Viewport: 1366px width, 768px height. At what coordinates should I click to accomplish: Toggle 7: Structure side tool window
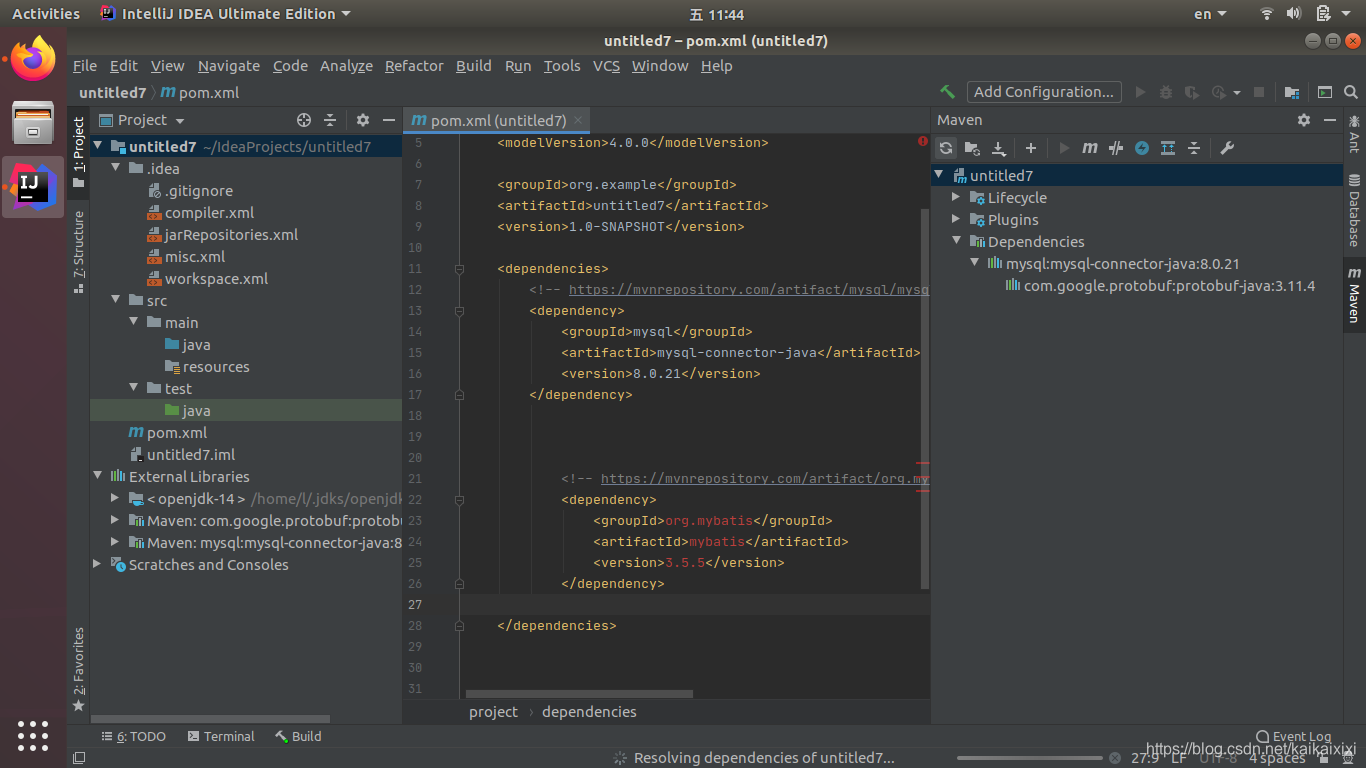[x=79, y=252]
